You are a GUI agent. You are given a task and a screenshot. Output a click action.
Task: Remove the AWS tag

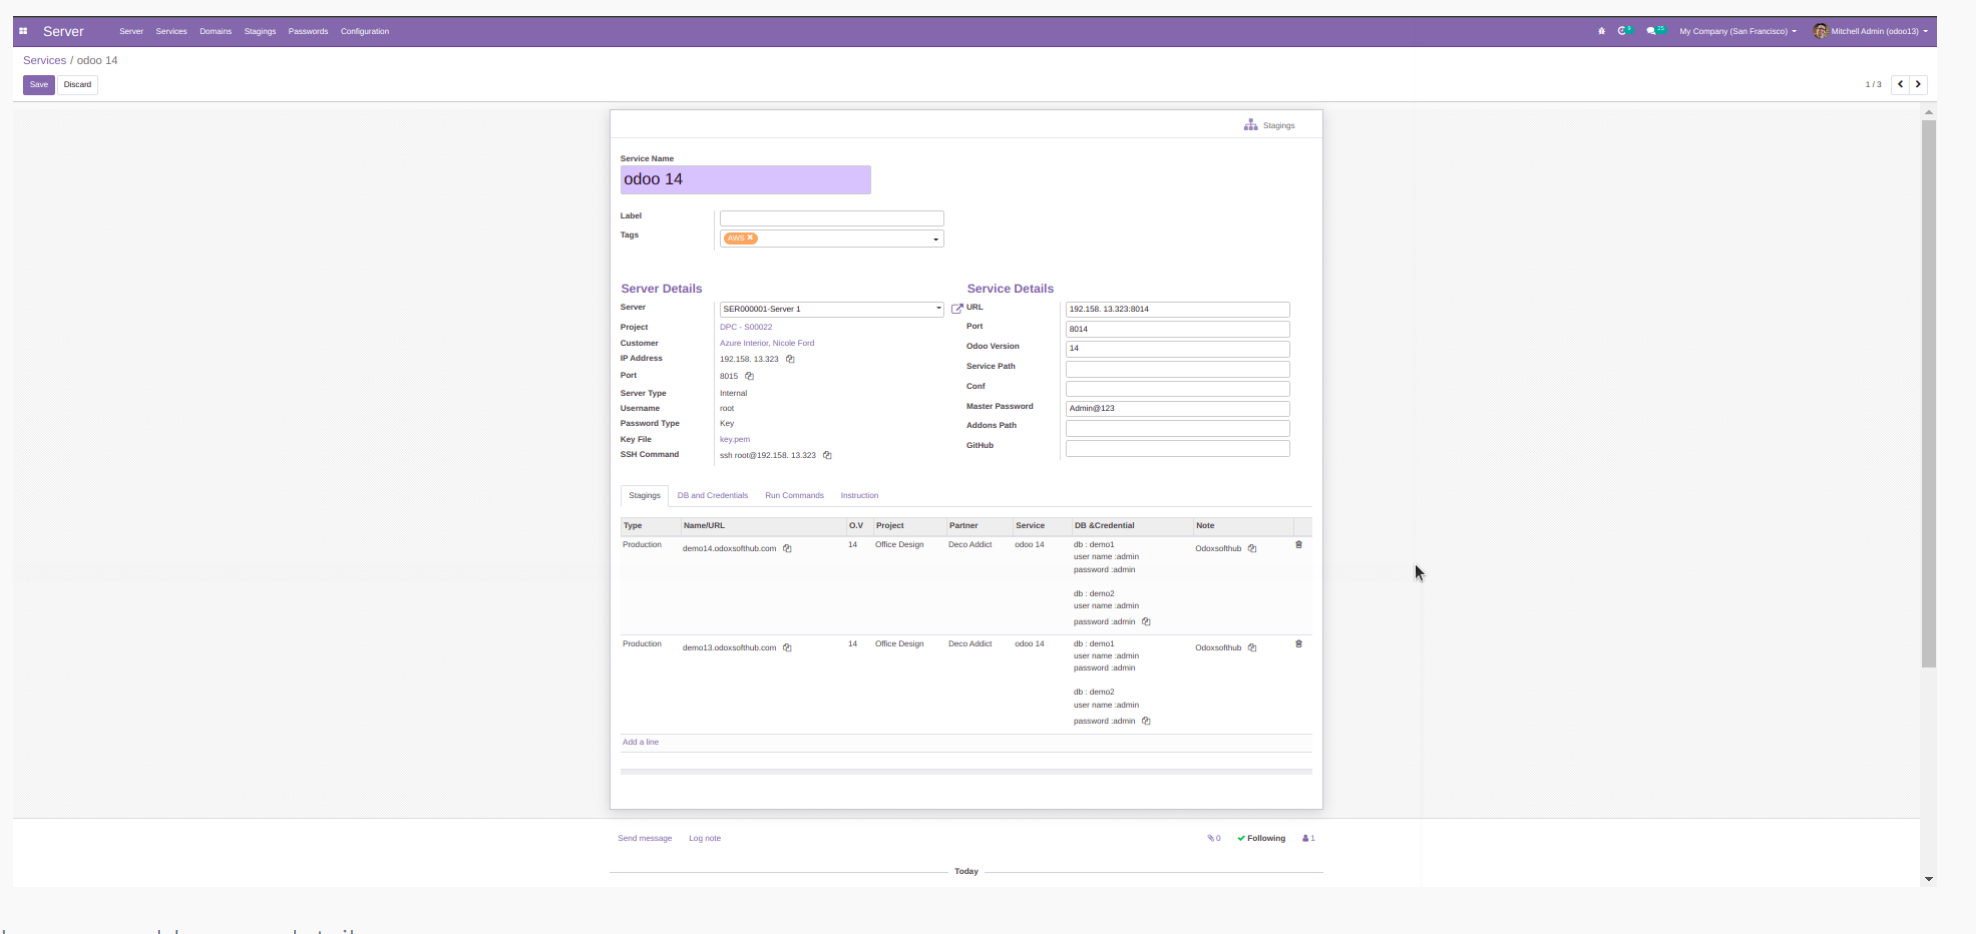click(750, 238)
